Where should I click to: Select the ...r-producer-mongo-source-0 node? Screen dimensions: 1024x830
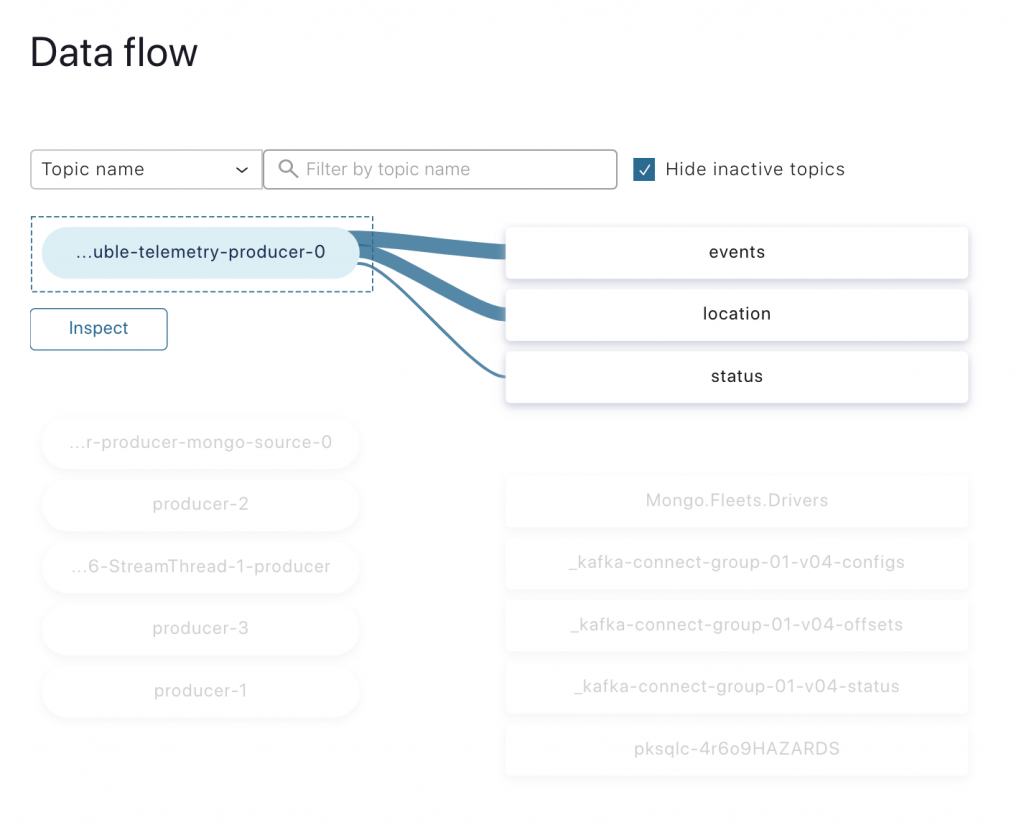point(200,442)
